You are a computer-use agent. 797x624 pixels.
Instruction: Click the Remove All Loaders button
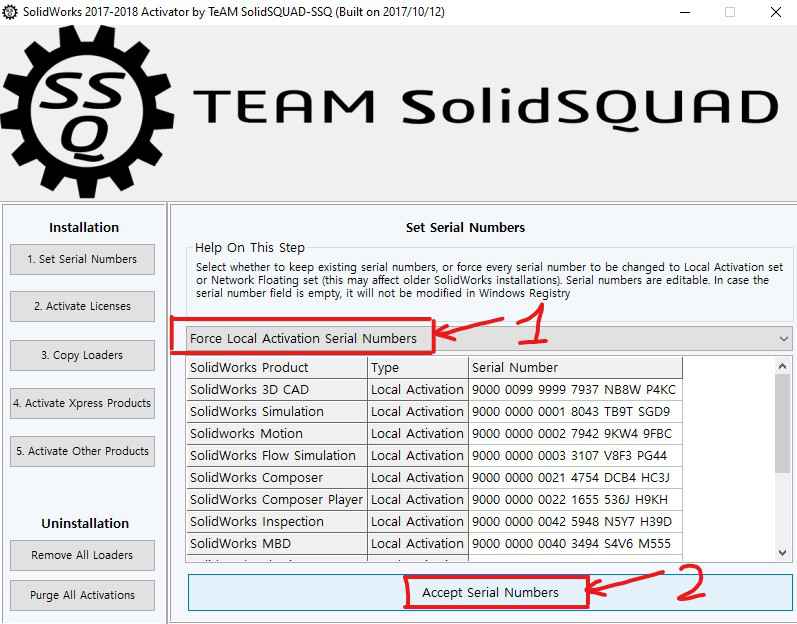[x=83, y=555]
